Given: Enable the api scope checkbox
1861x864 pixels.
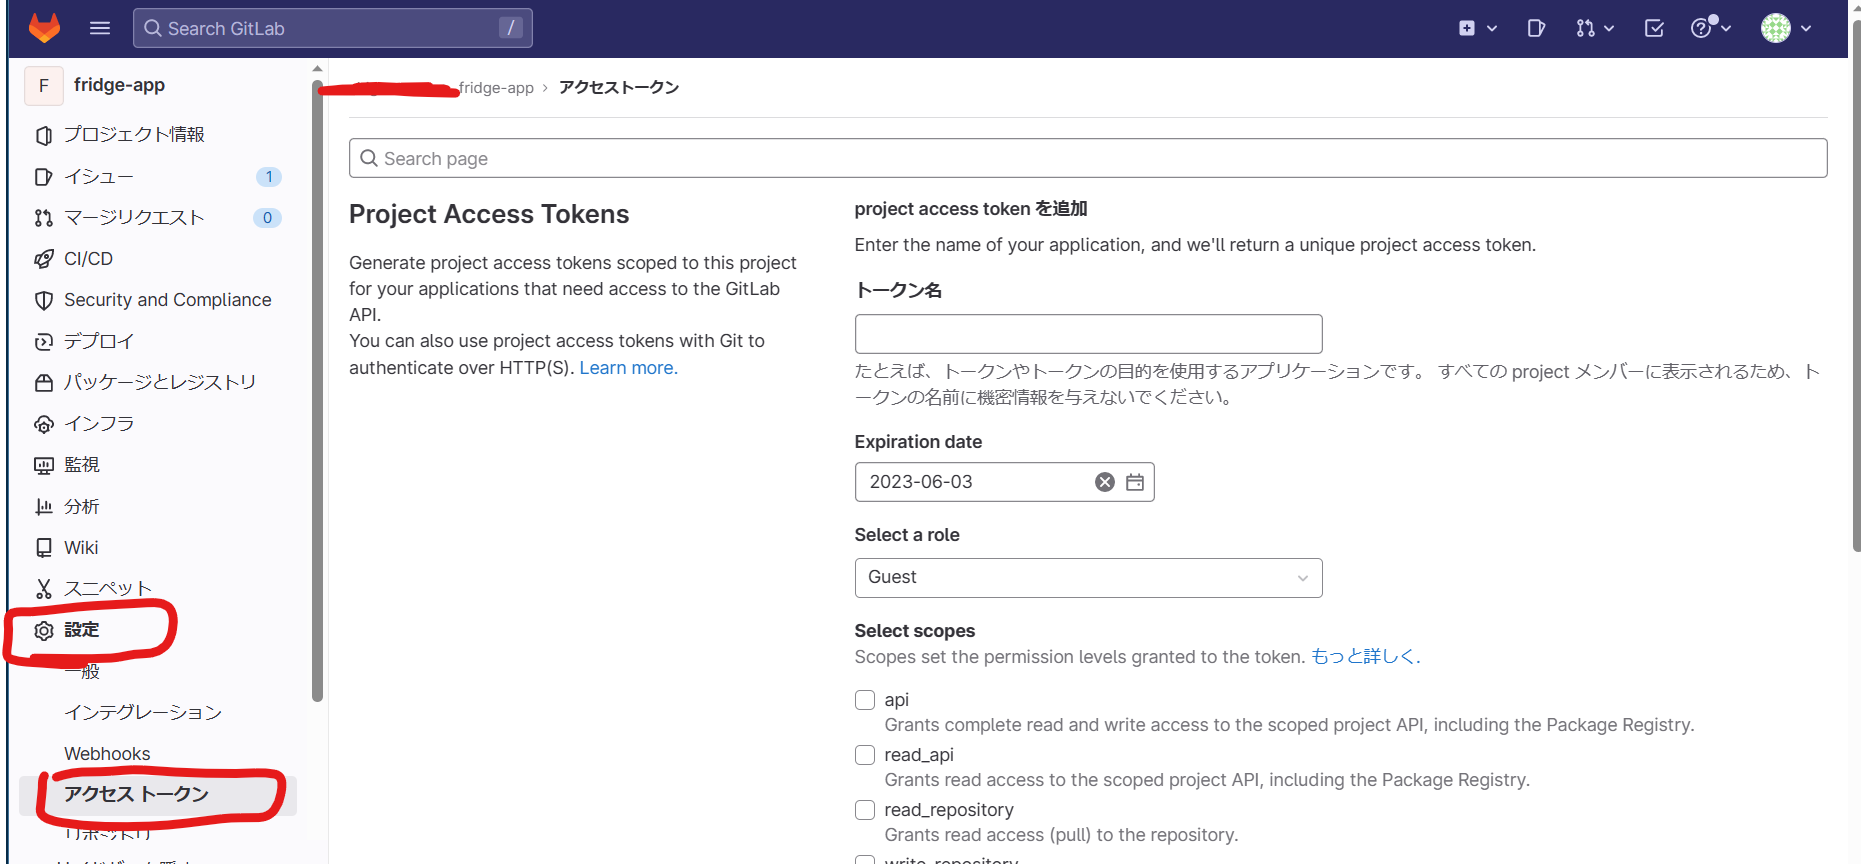Looking at the screenshot, I should pos(865,700).
